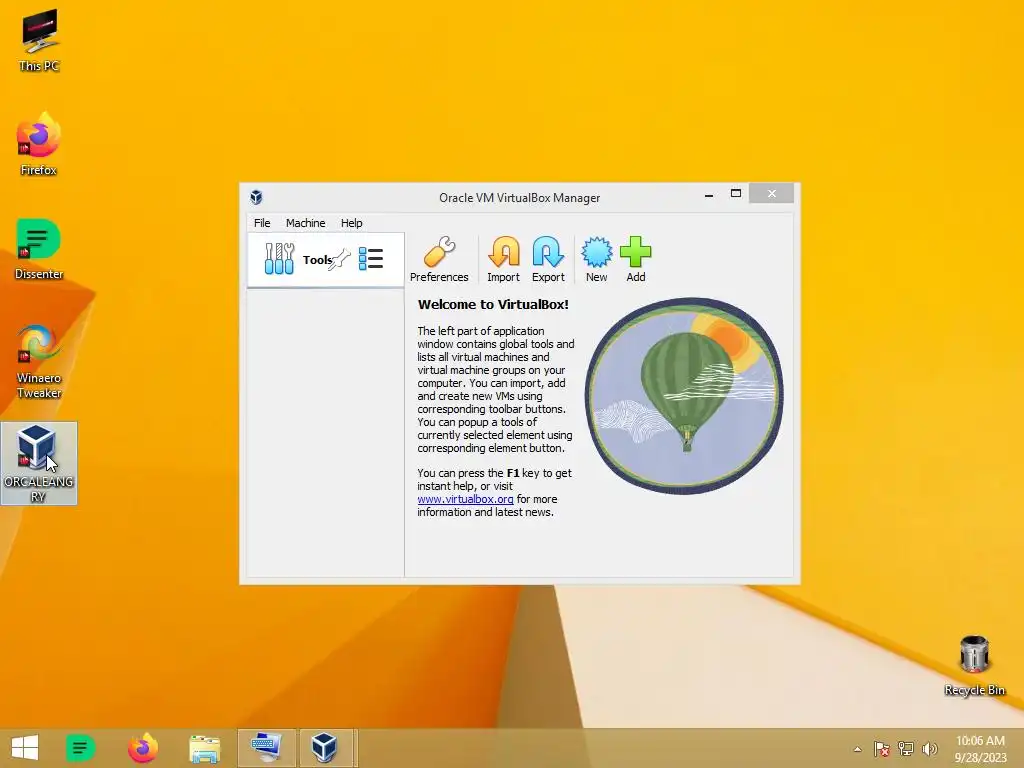Open the Machine menu

tap(305, 223)
